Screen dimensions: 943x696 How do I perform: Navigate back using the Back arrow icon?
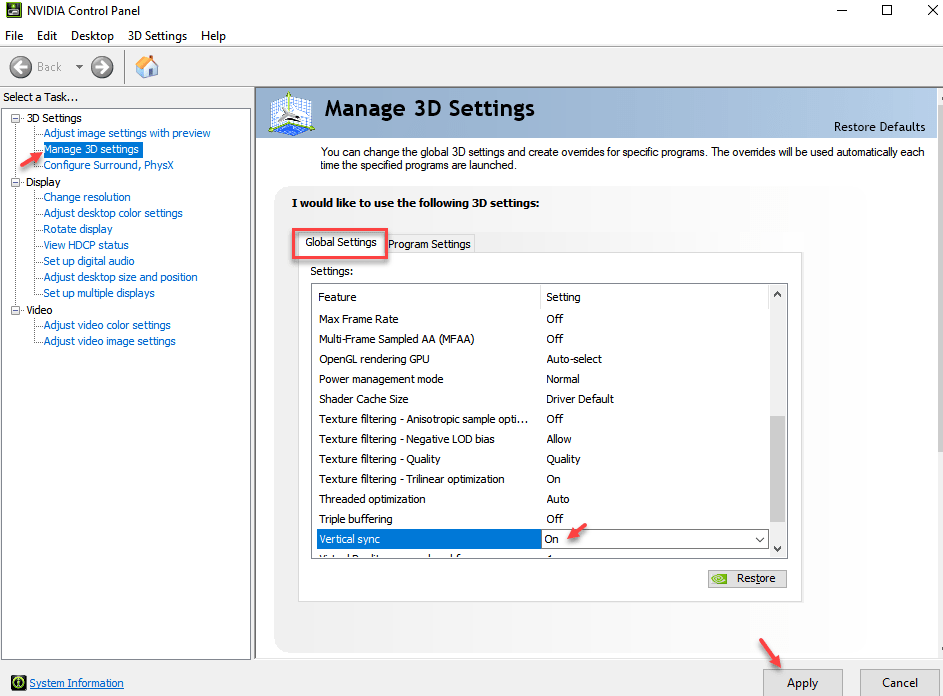pyautogui.click(x=21, y=67)
